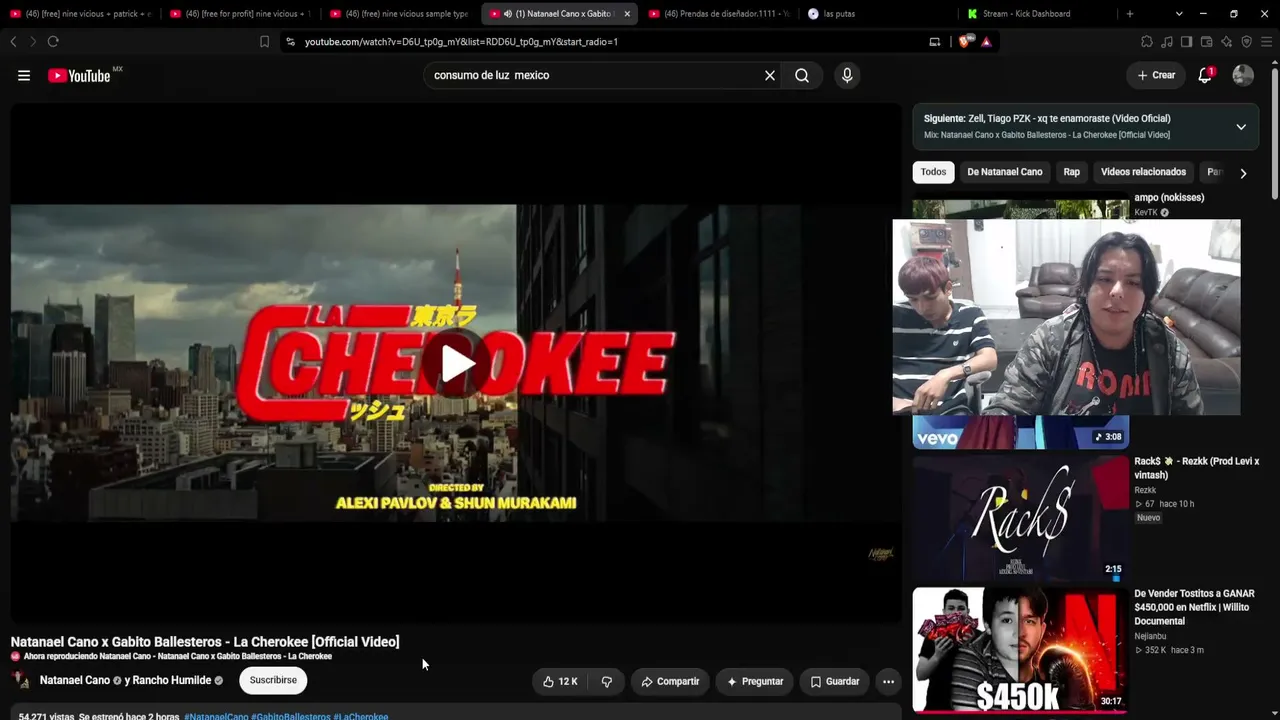Clear the search text with the X icon
Viewport: 1280px width, 720px height.
click(770, 75)
